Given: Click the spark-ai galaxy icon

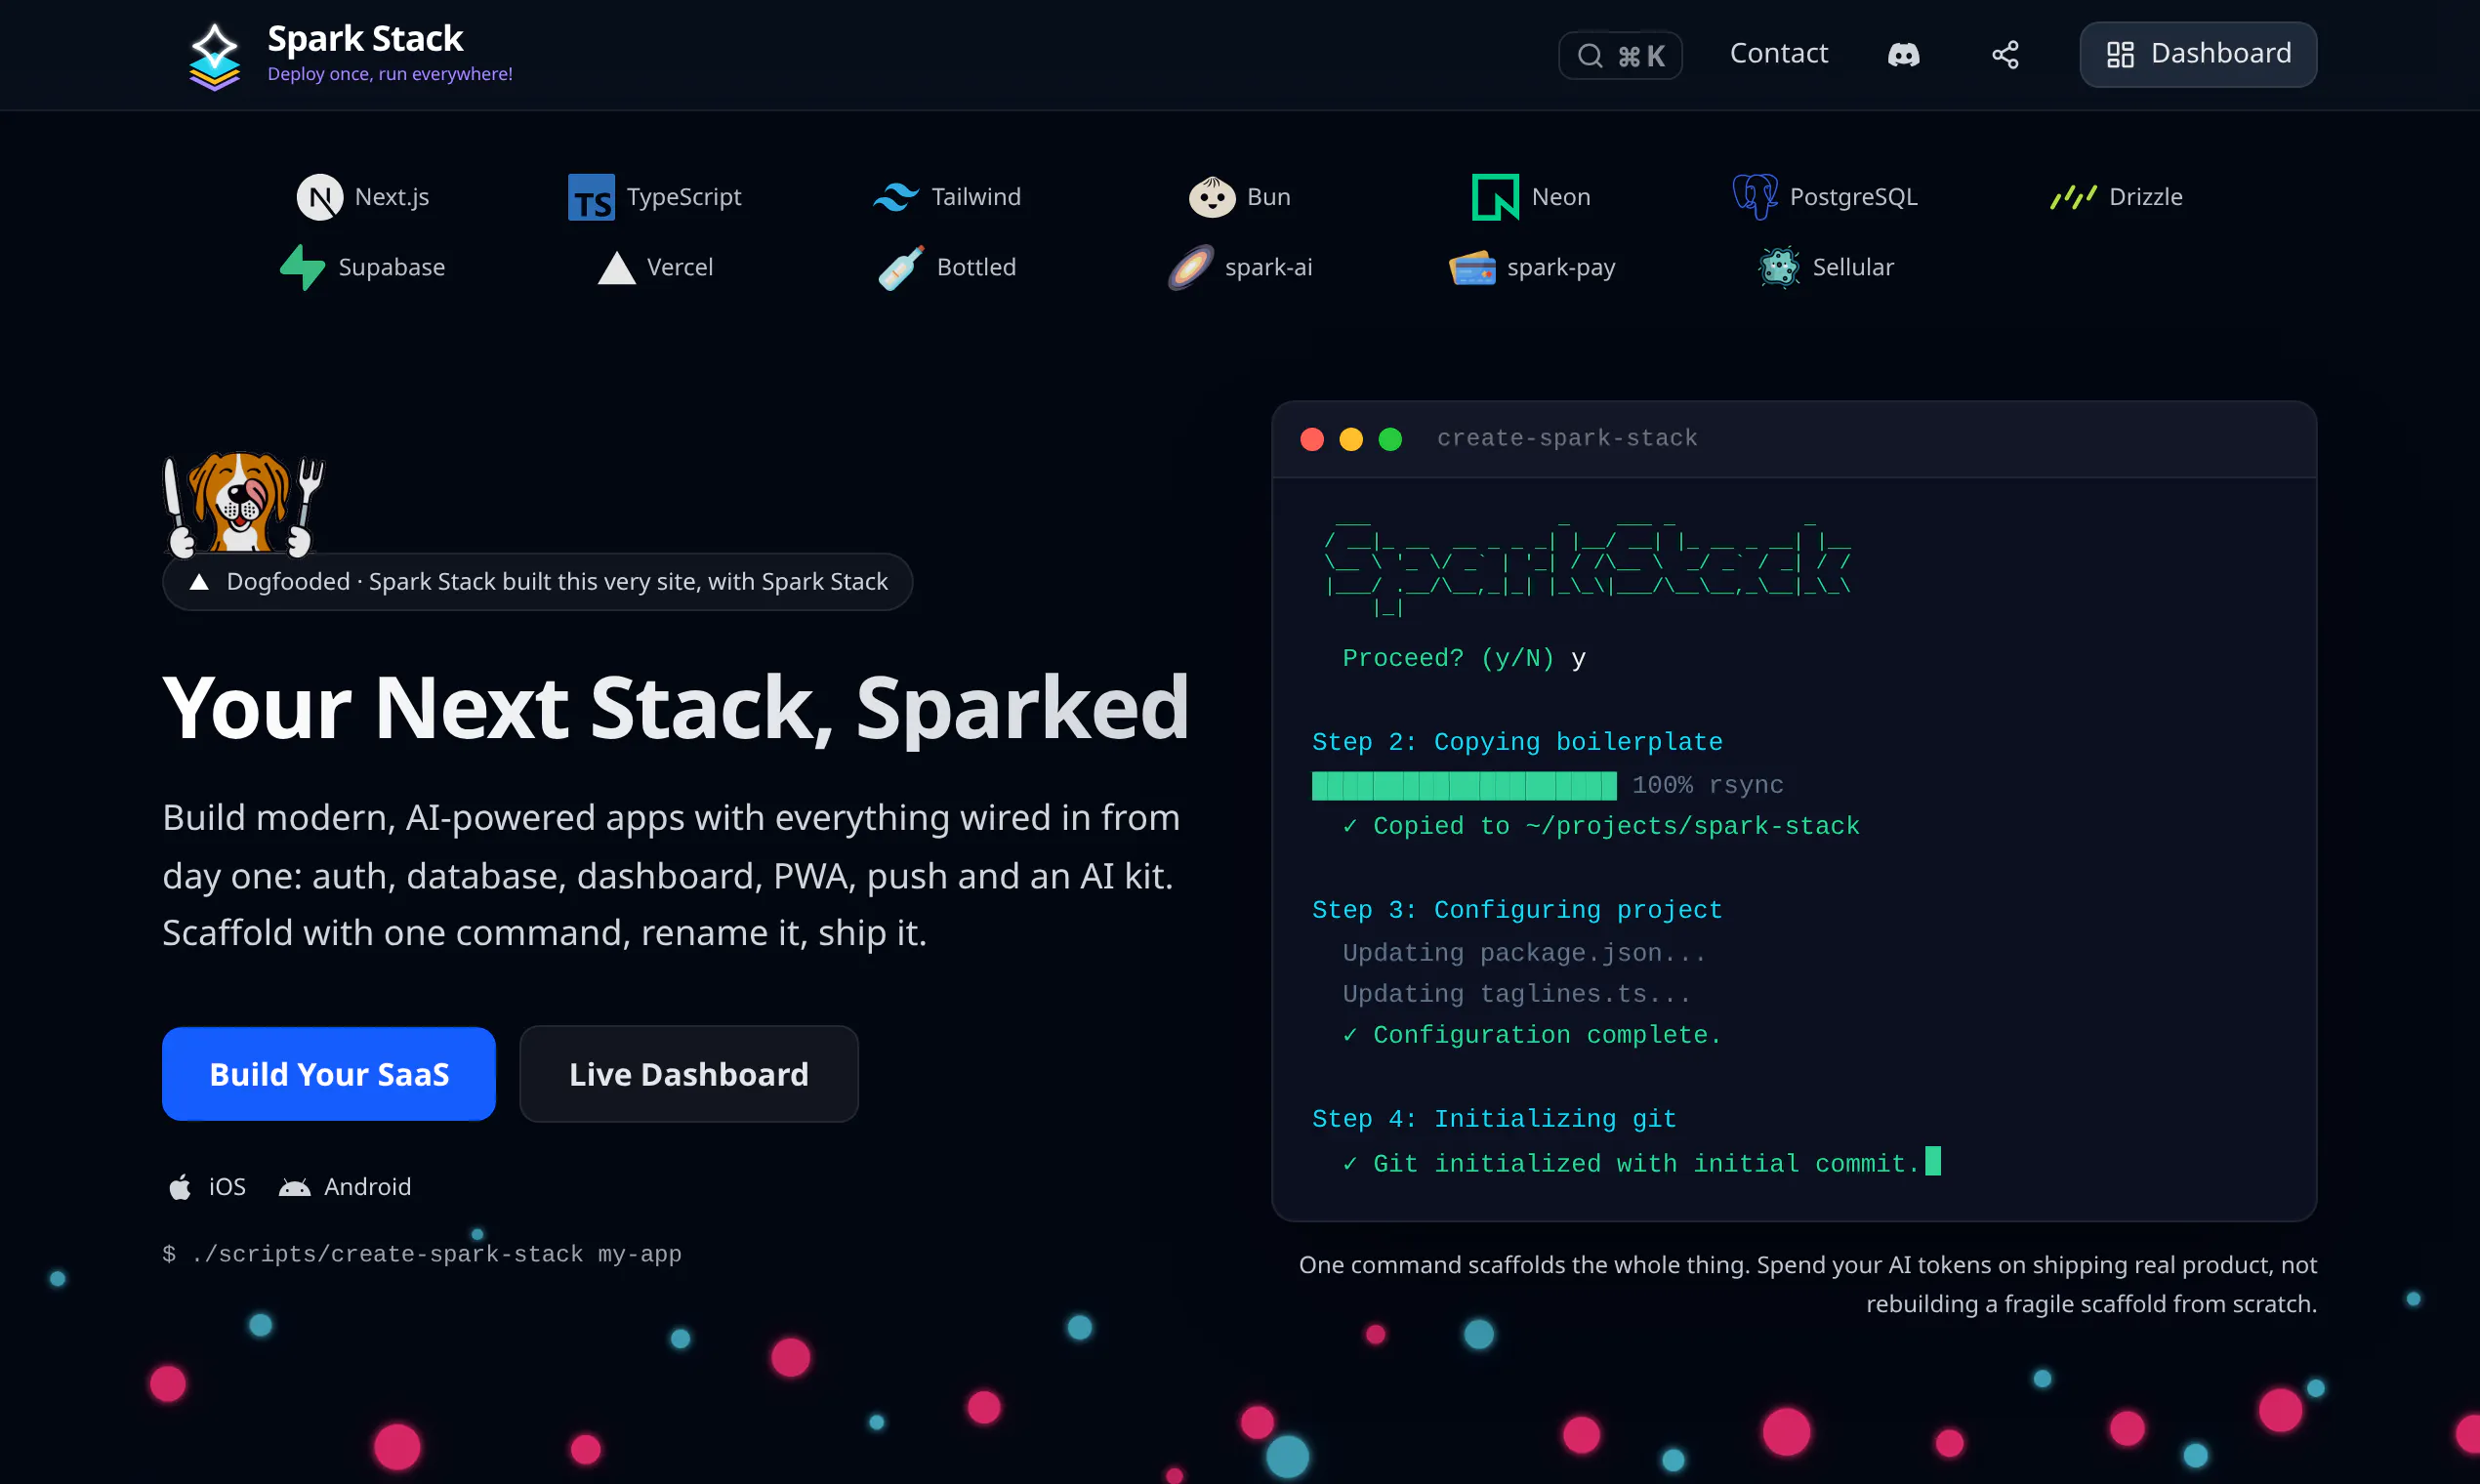Looking at the screenshot, I should click(1191, 267).
